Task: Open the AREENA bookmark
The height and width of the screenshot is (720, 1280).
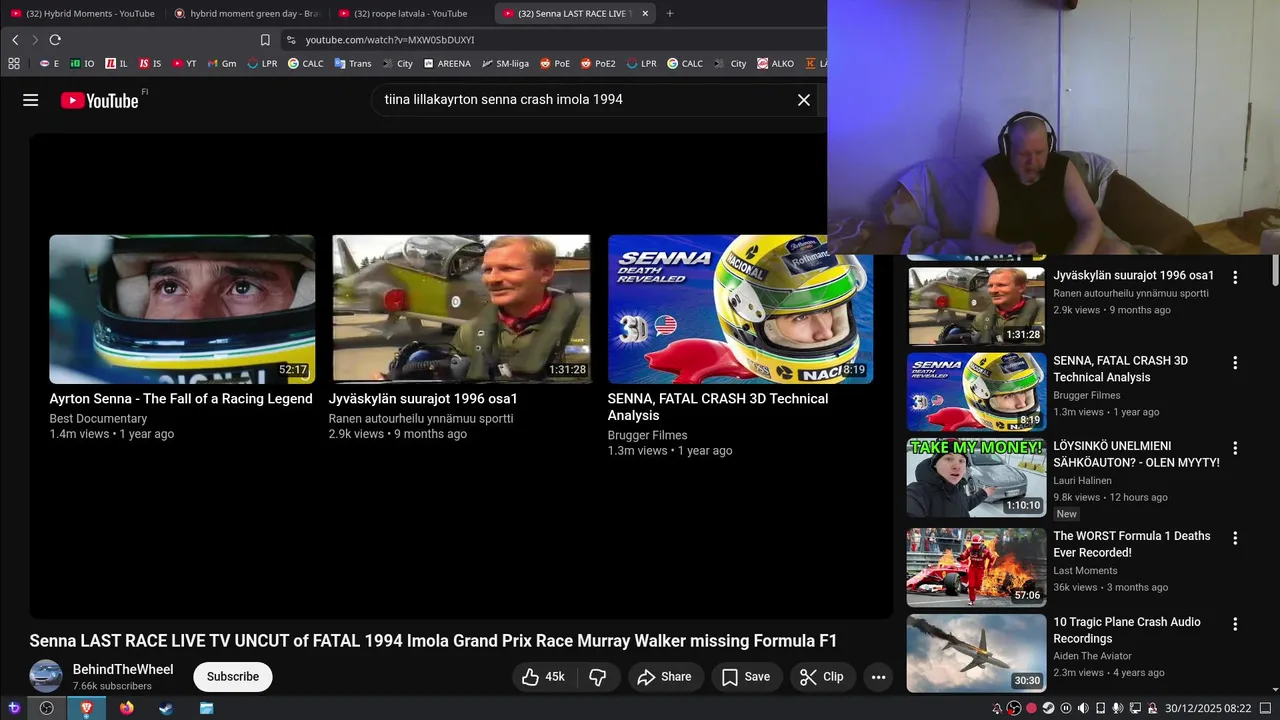Action: (447, 63)
